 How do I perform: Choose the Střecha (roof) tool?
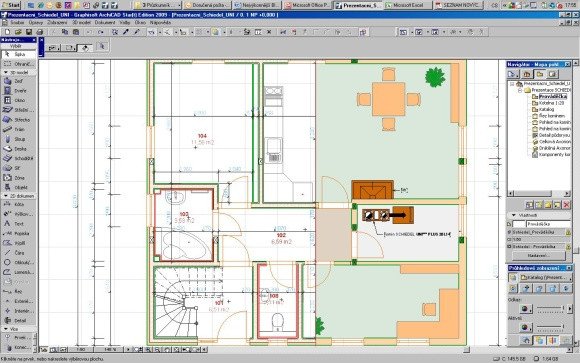(18, 120)
